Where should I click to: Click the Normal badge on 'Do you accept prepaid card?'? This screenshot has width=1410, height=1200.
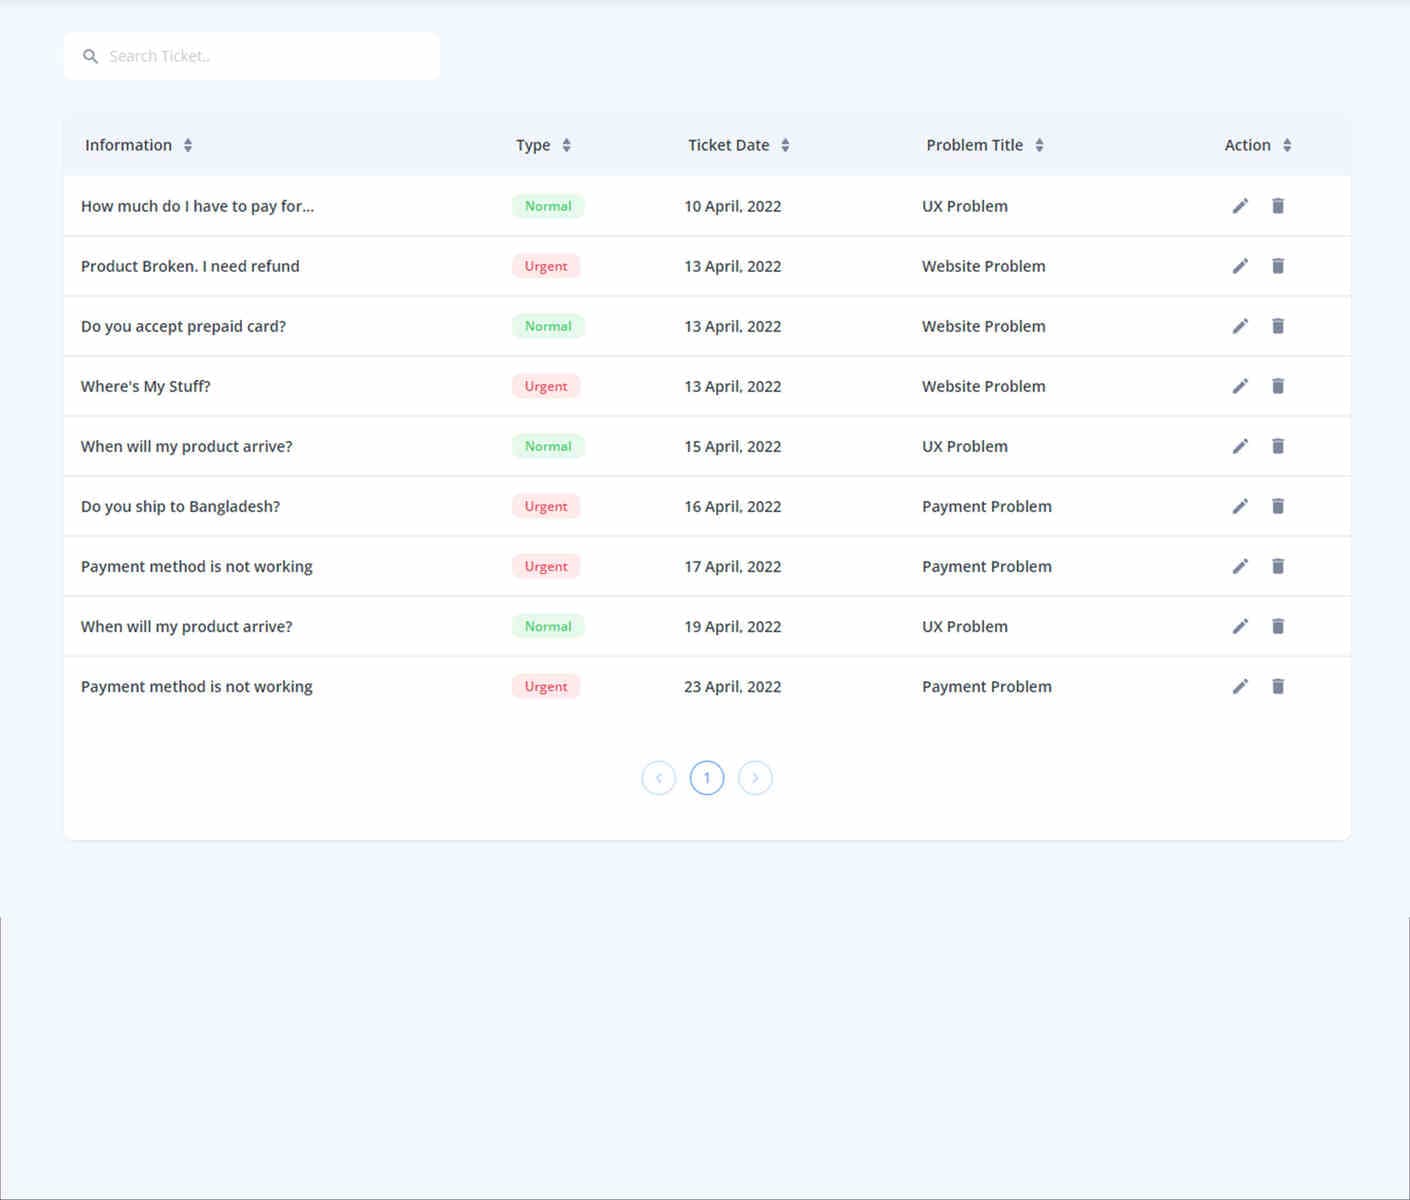(548, 326)
